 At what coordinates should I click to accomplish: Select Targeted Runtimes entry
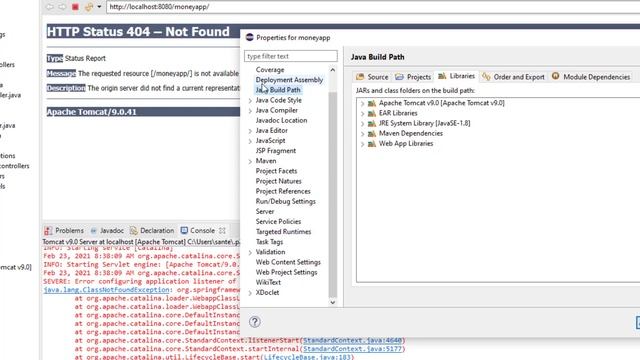tap(283, 232)
